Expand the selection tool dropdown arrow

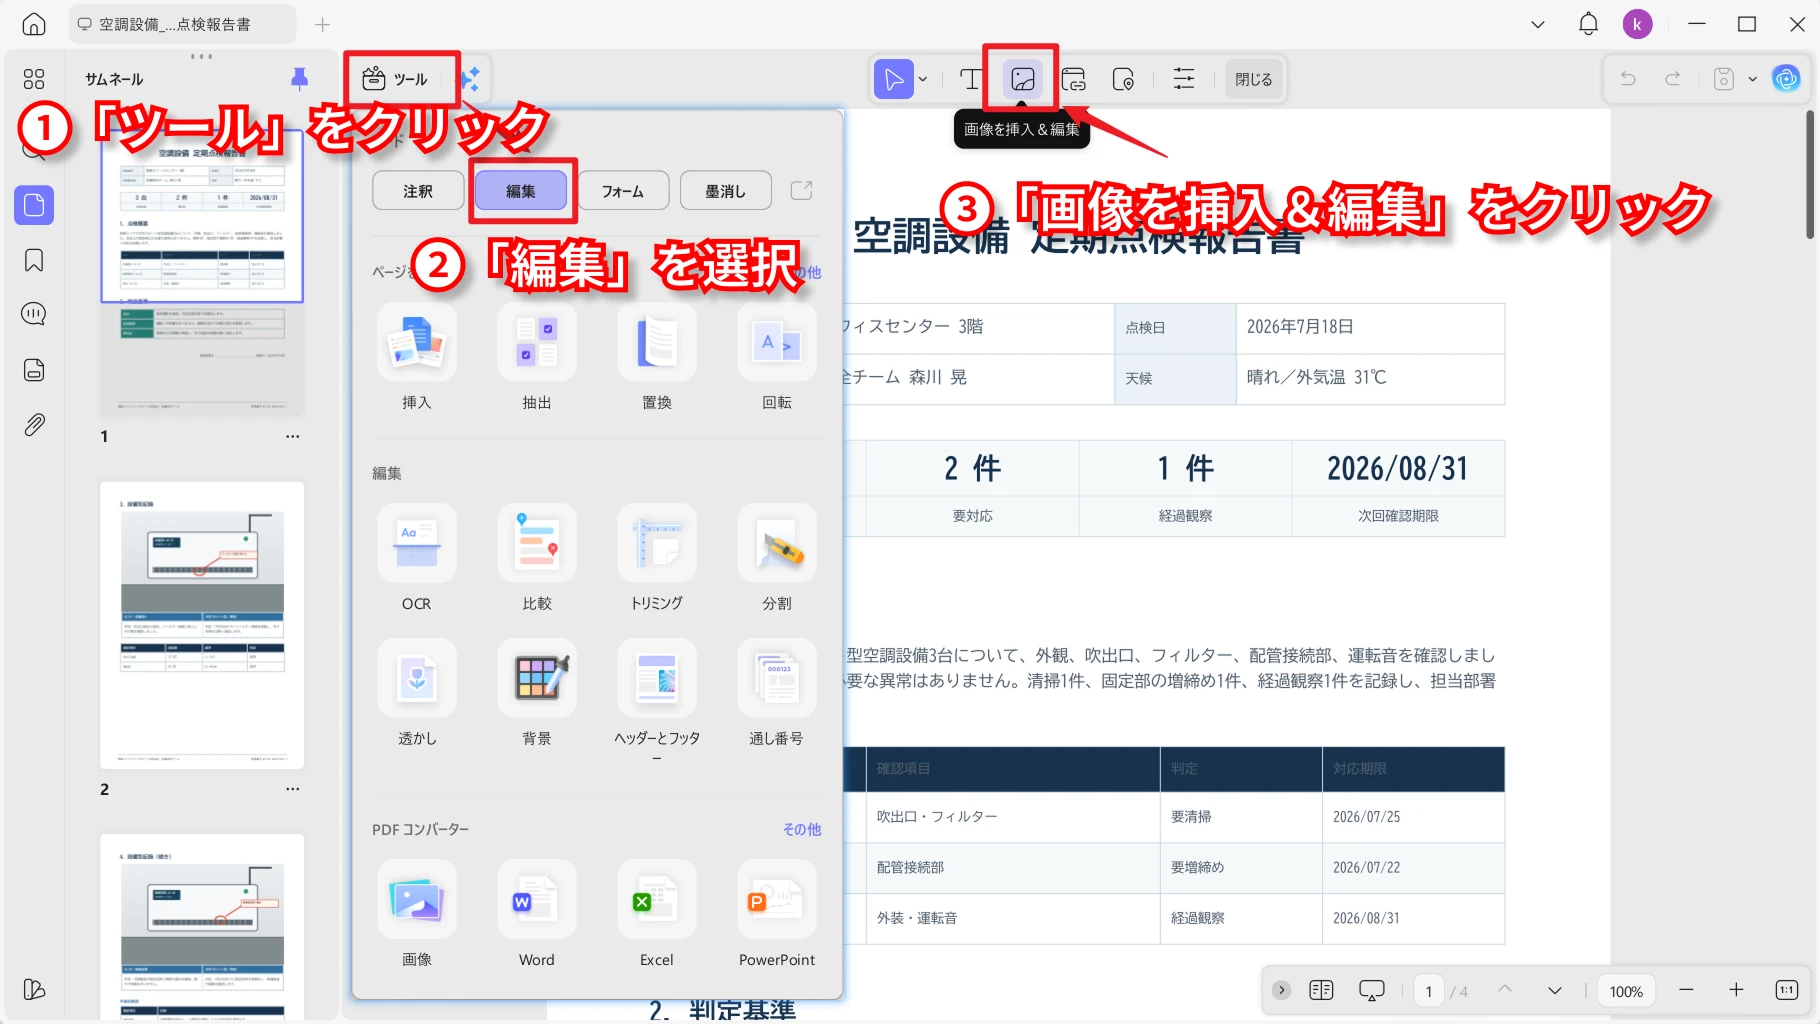pos(923,79)
